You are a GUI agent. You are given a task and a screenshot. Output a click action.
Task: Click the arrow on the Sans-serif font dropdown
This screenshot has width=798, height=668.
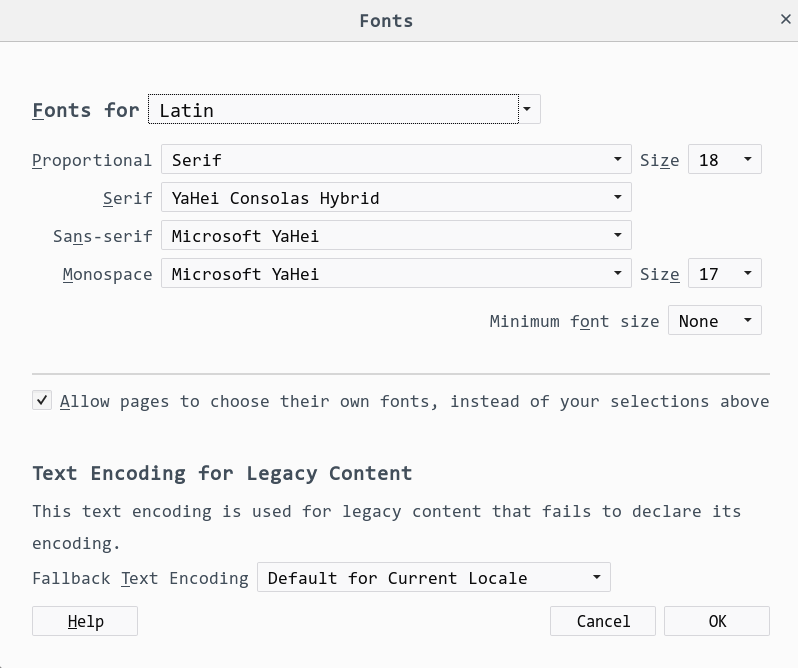click(x=617, y=235)
